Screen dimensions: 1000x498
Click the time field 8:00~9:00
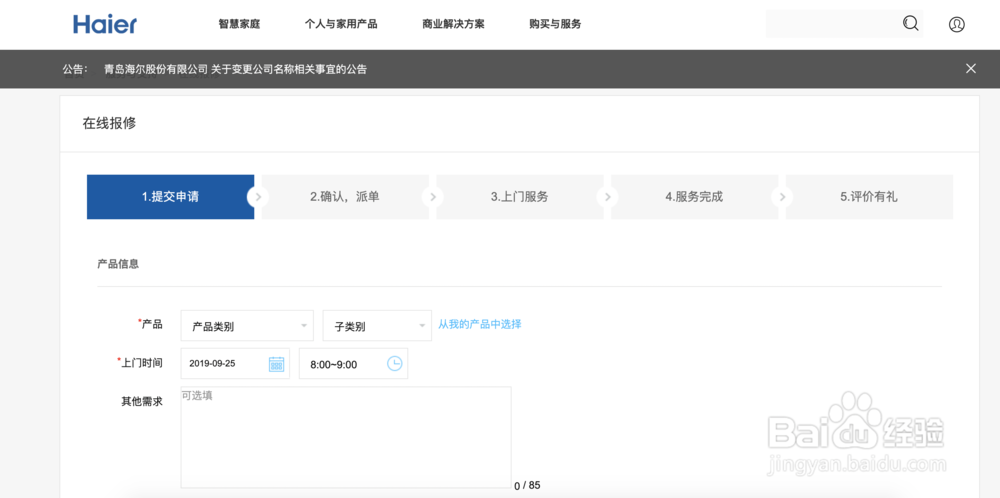(353, 363)
